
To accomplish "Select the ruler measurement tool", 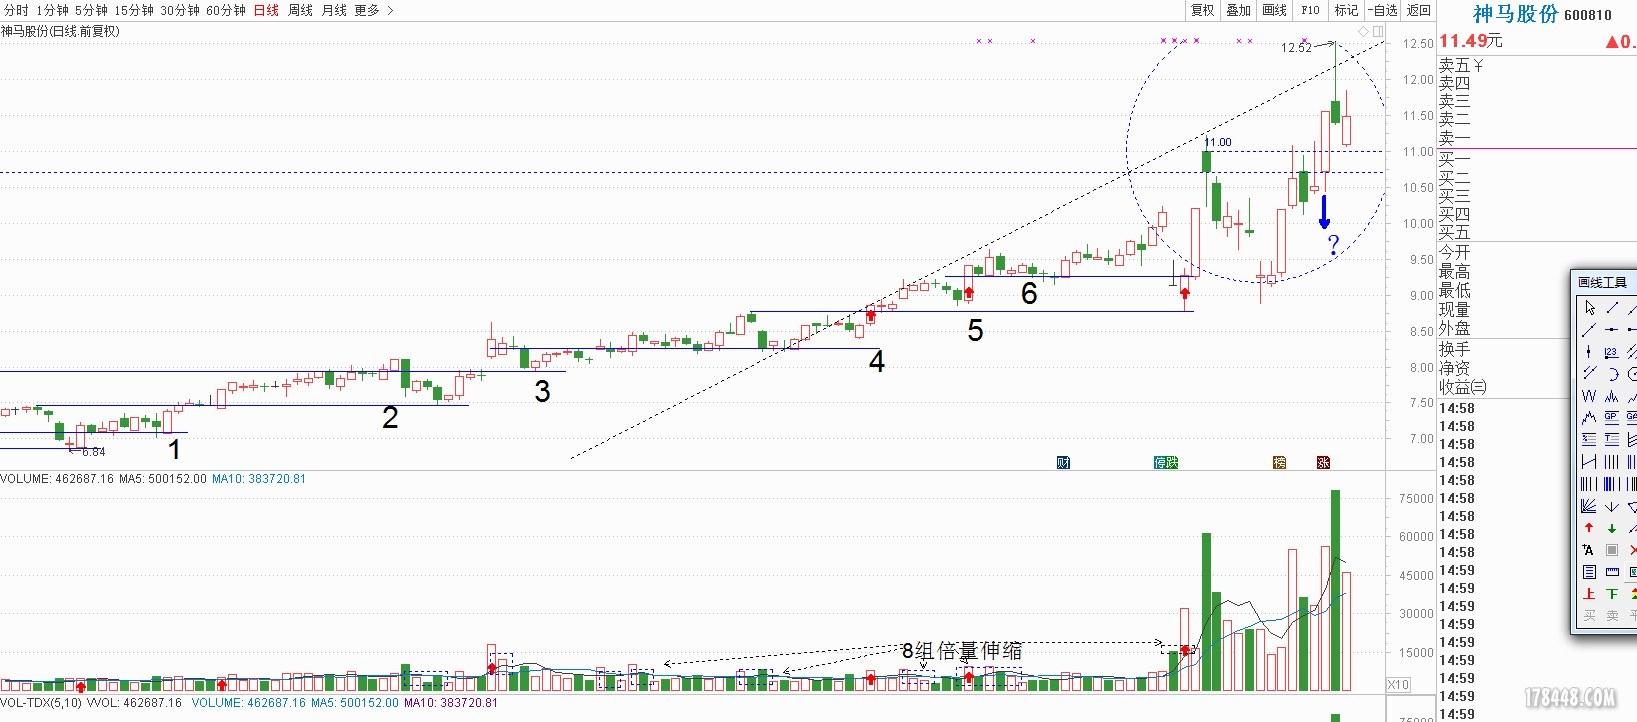I will (x=1612, y=572).
